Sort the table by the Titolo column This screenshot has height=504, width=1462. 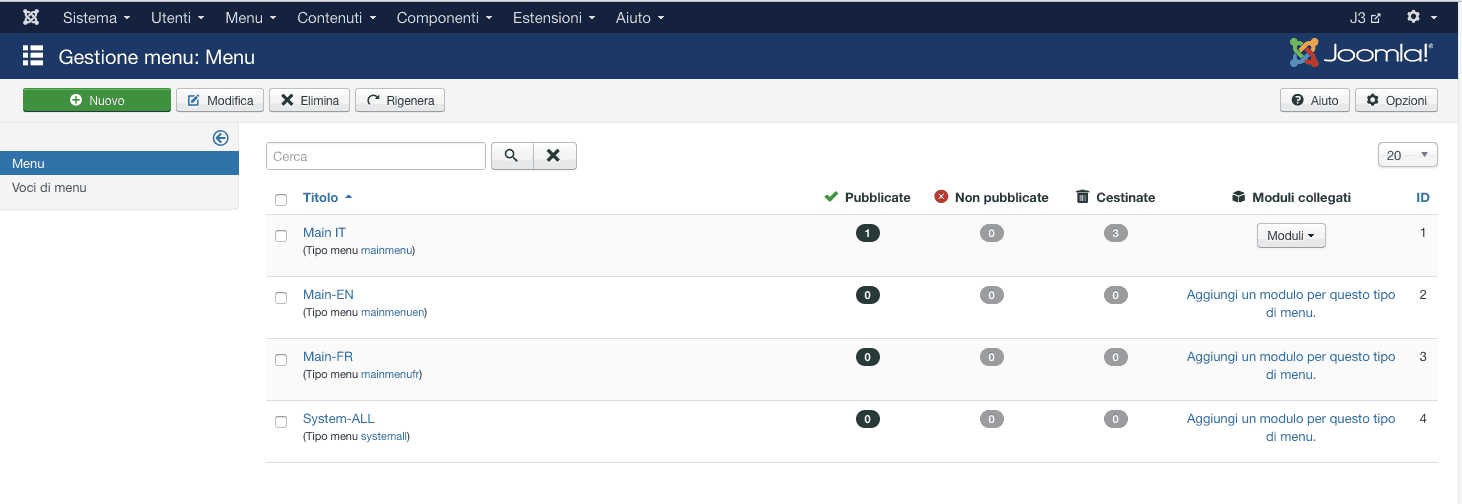click(321, 197)
